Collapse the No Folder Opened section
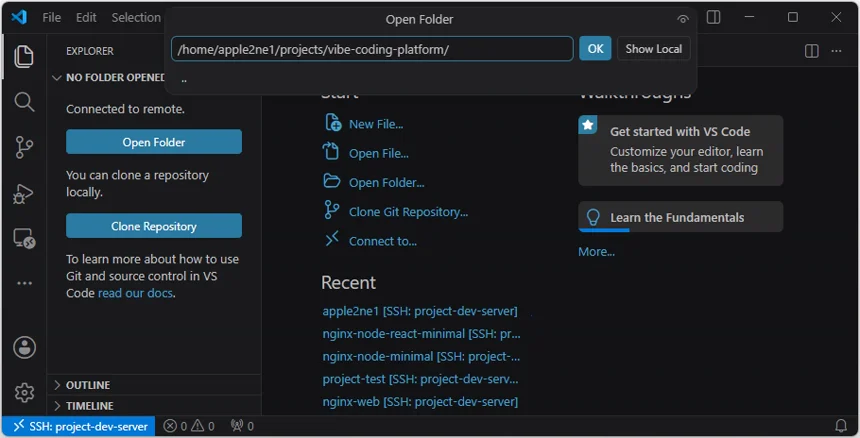 (108, 78)
